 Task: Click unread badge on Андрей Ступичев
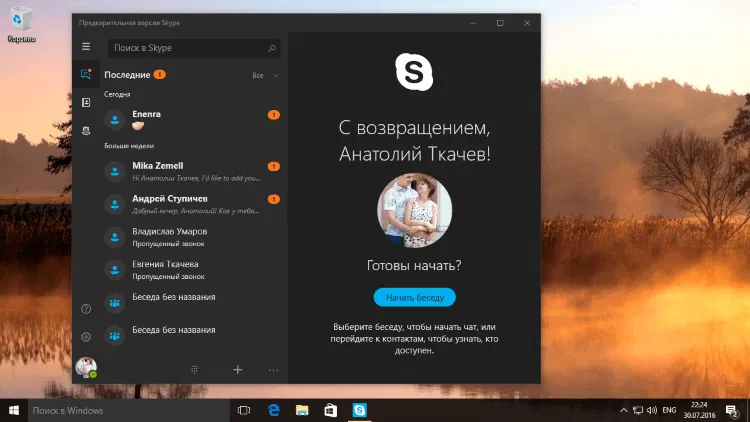274,199
